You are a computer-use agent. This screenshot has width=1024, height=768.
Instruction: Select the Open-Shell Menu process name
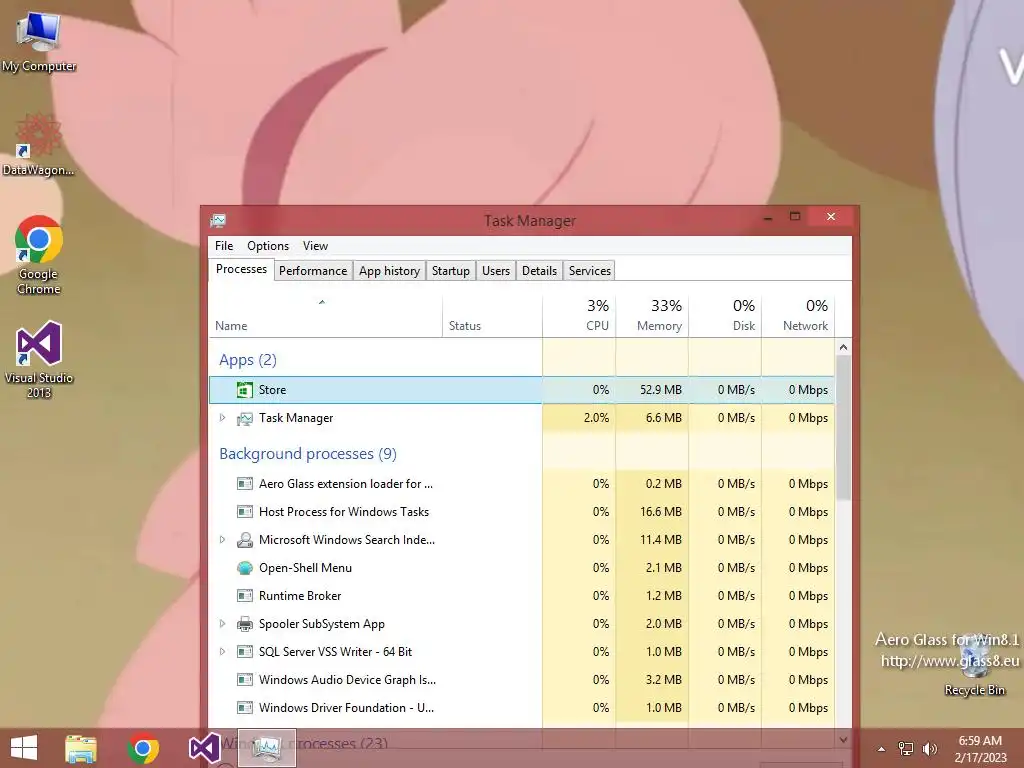[305, 568]
